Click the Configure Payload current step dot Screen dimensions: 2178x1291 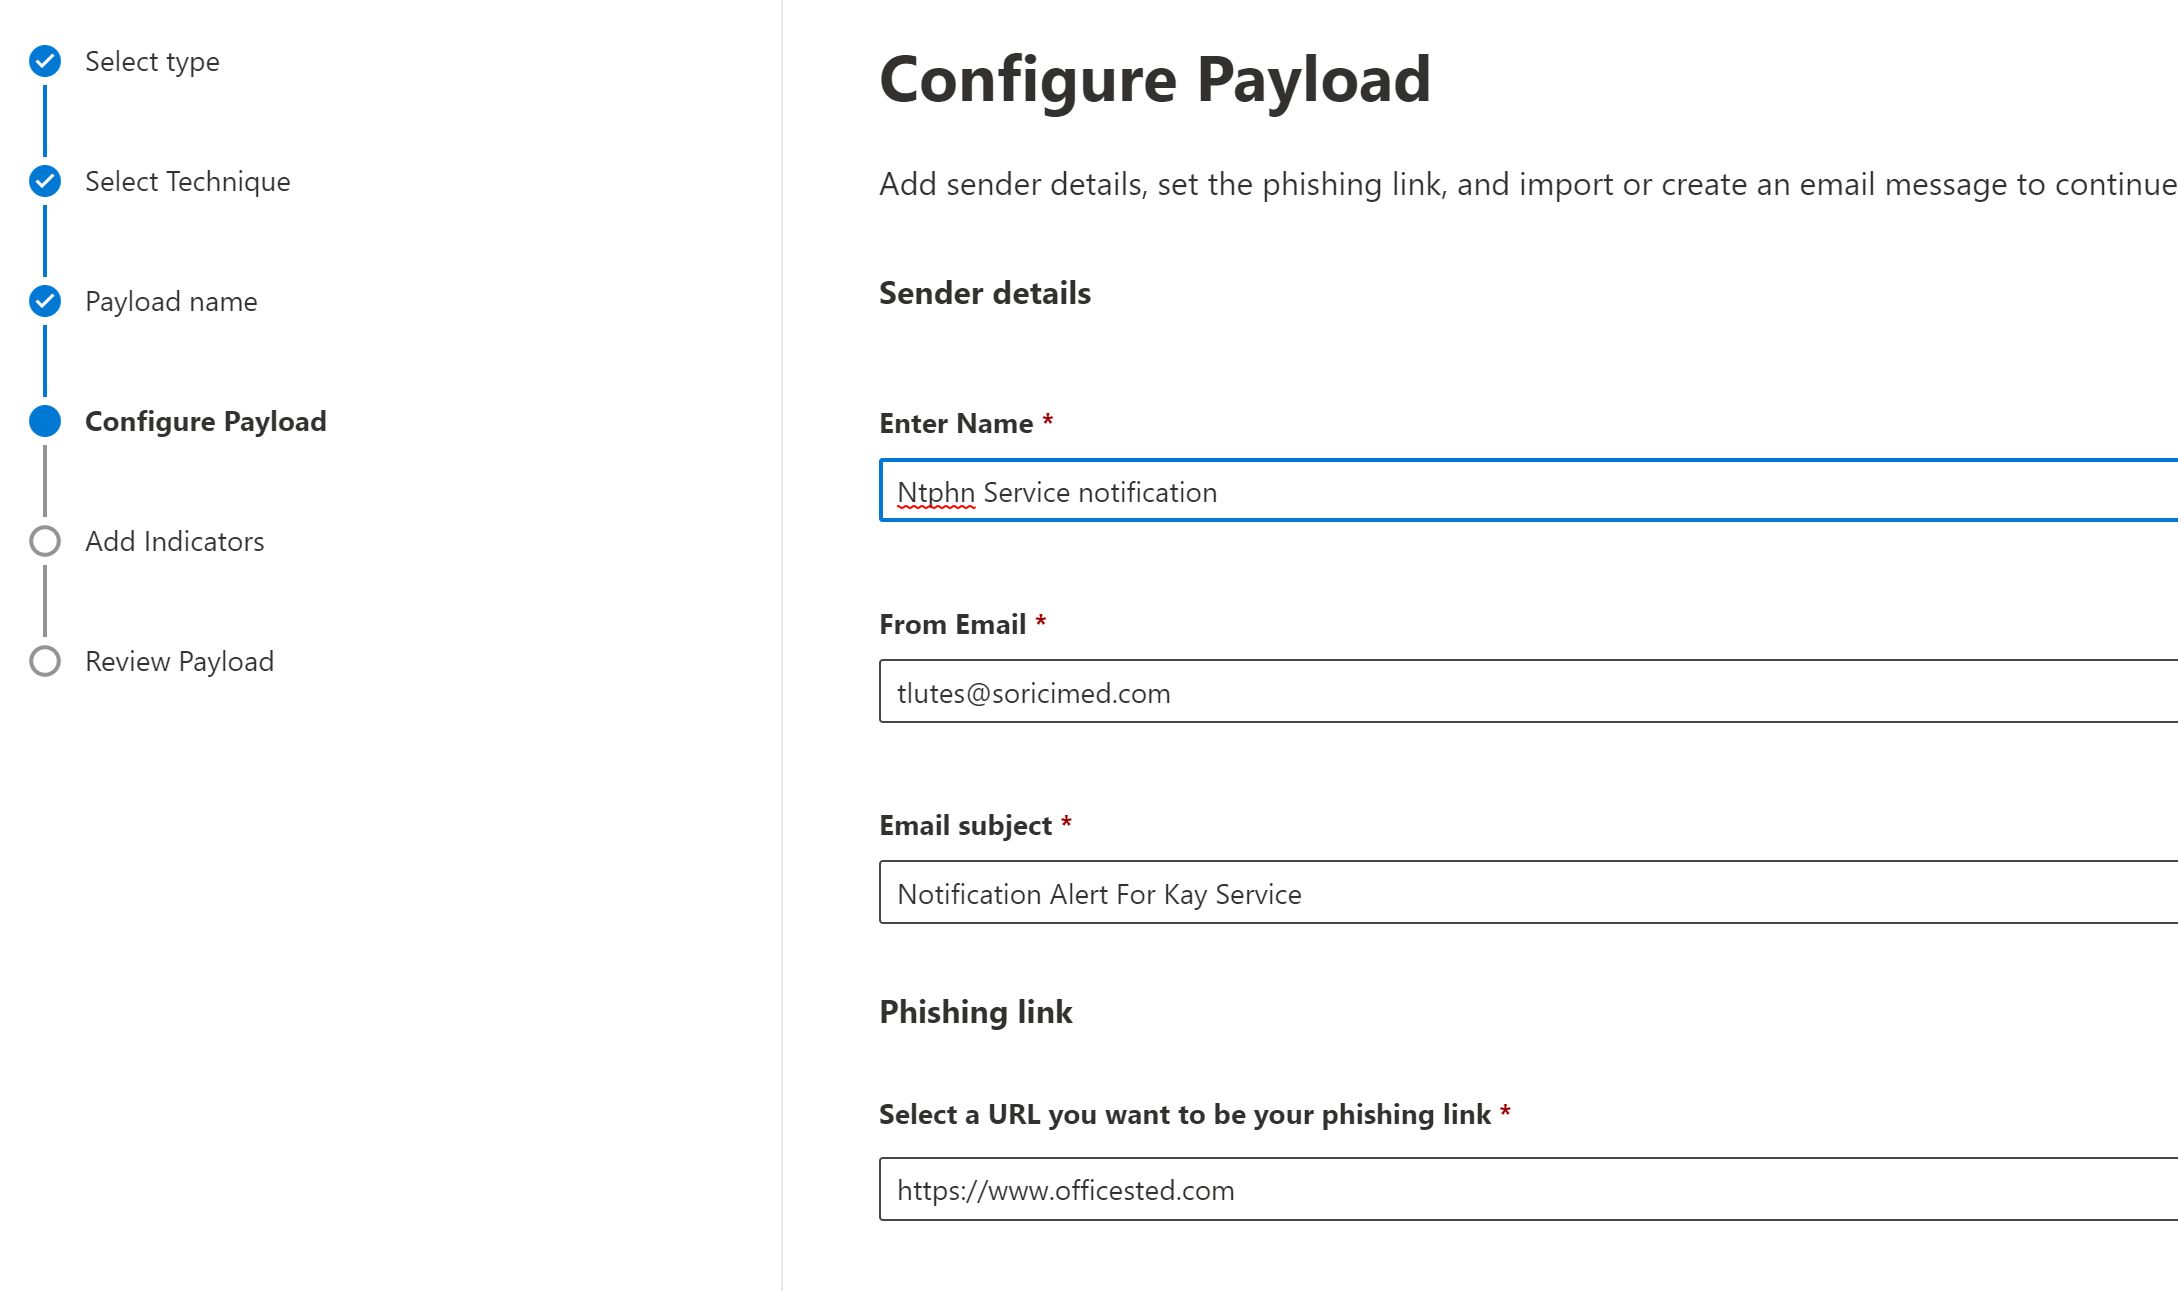click(45, 421)
